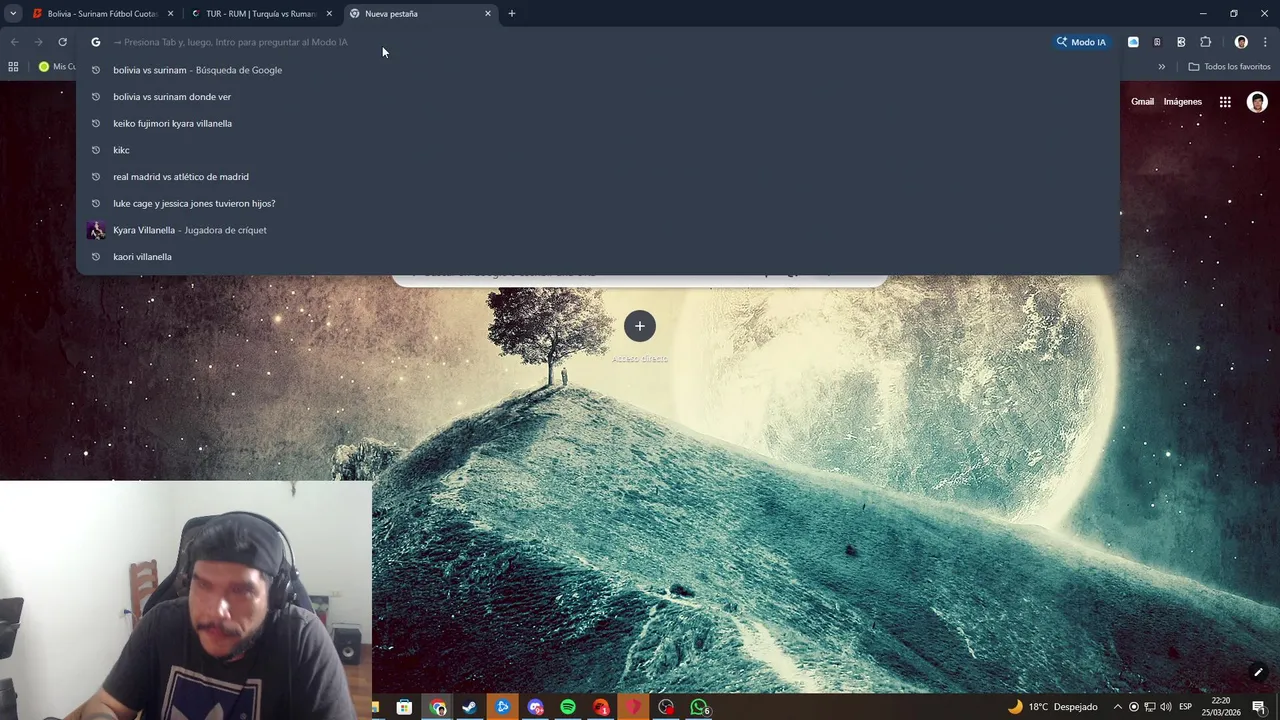The width and height of the screenshot is (1280, 720).
Task: Click the Kyara Villanella suggestion thumbnail
Action: pos(96,230)
